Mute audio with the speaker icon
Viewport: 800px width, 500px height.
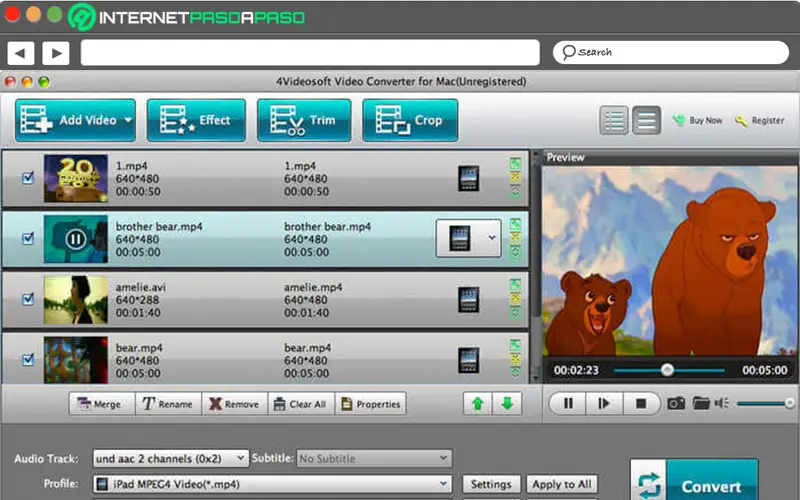pyautogui.click(x=721, y=404)
